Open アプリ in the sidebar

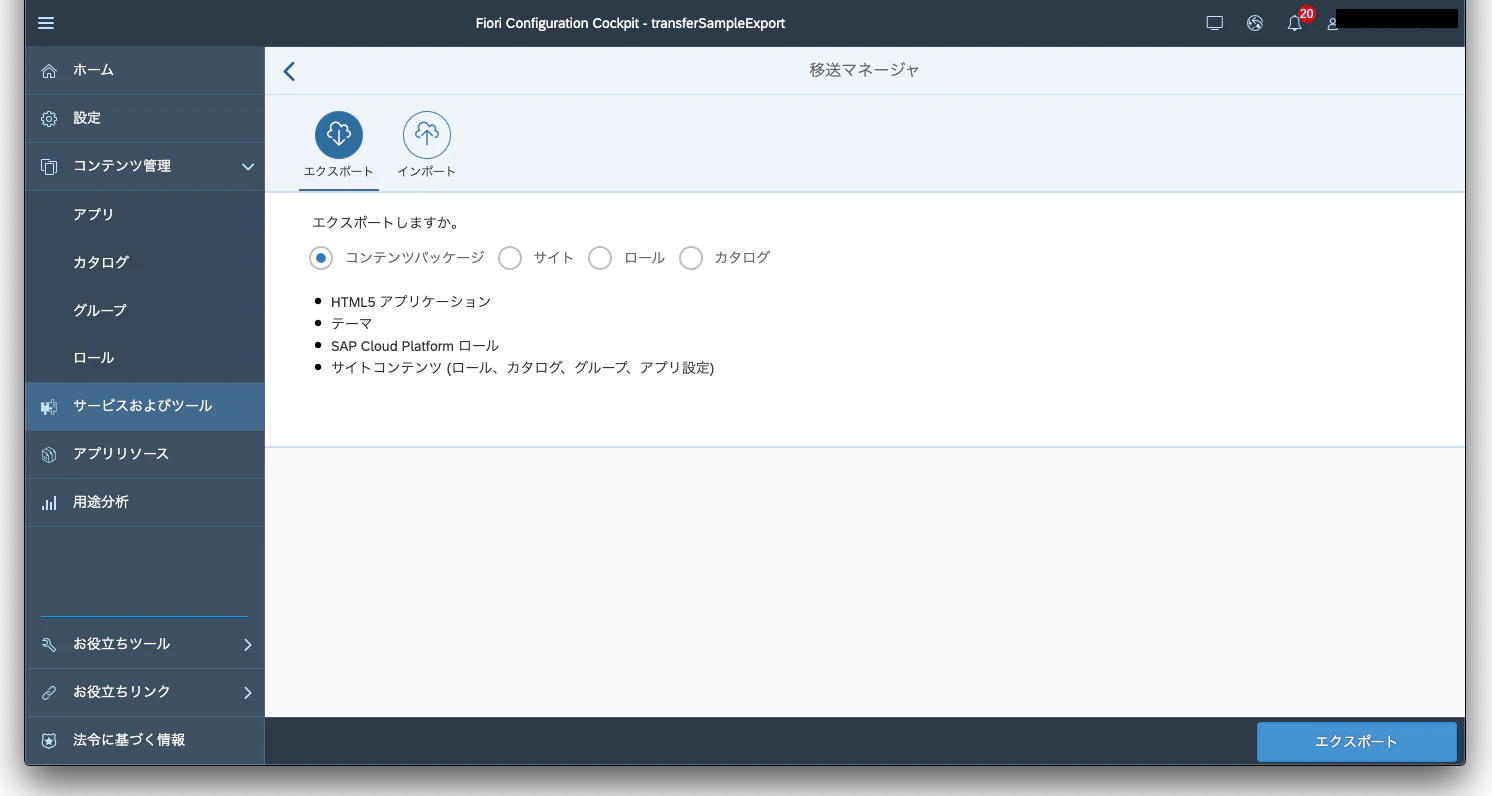click(145, 214)
